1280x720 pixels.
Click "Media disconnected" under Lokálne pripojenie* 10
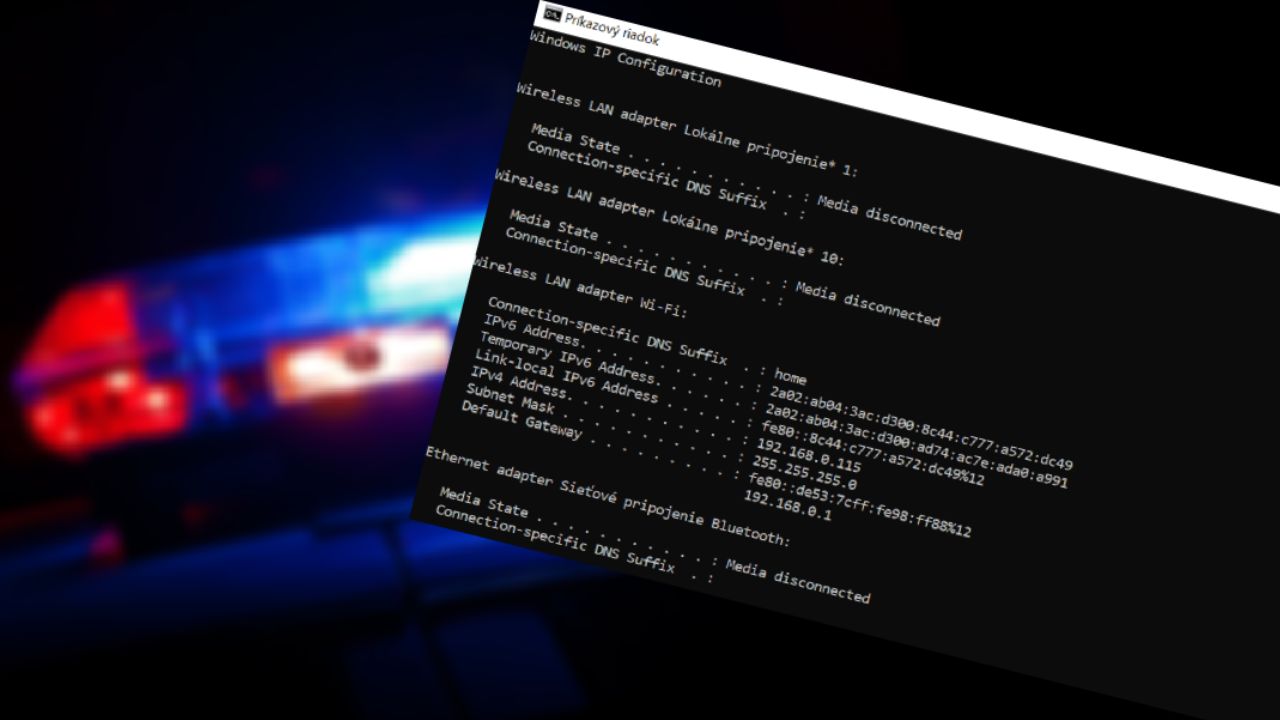pos(868,304)
